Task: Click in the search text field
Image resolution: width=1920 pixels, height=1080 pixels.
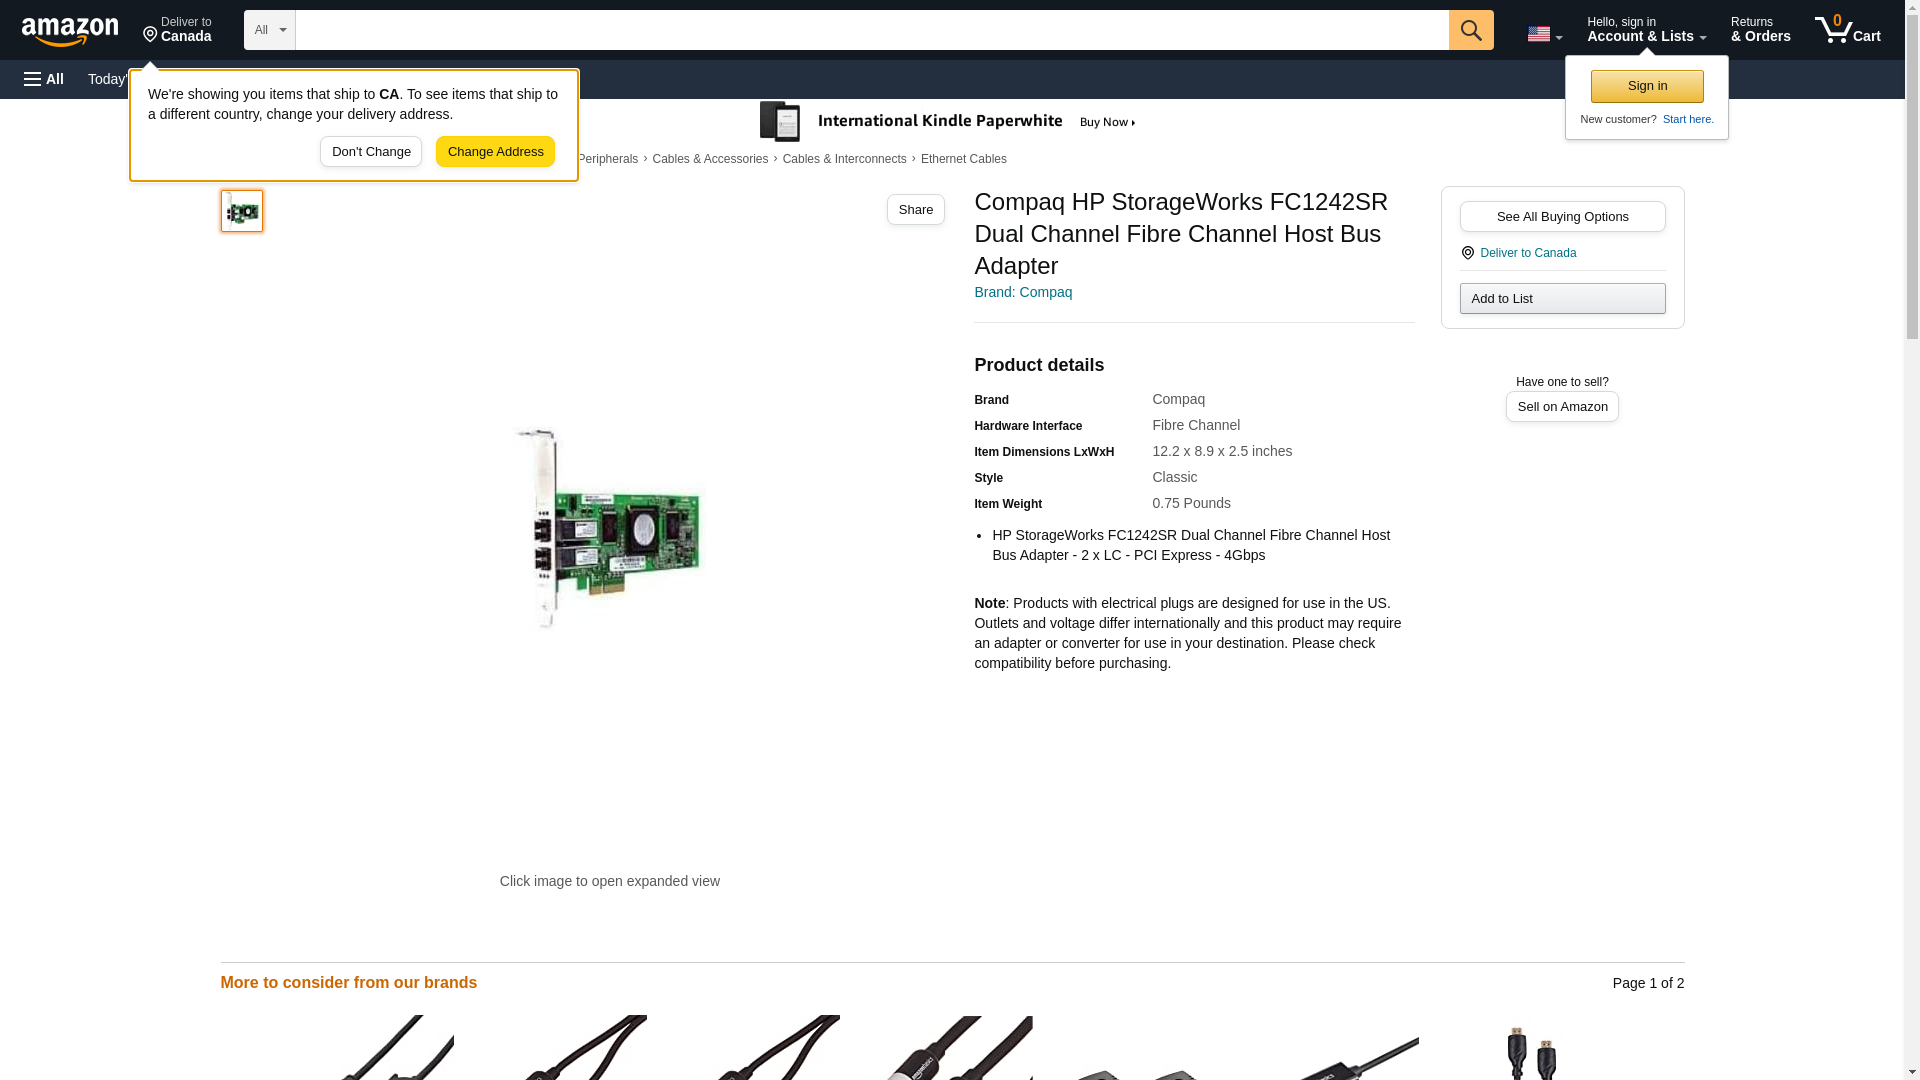Action: (872, 30)
